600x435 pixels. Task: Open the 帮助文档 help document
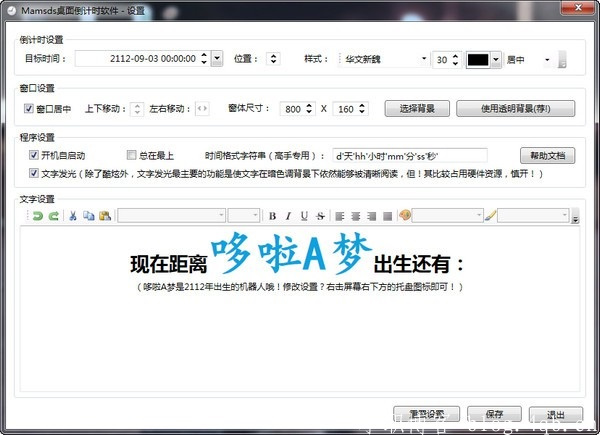pyautogui.click(x=548, y=156)
